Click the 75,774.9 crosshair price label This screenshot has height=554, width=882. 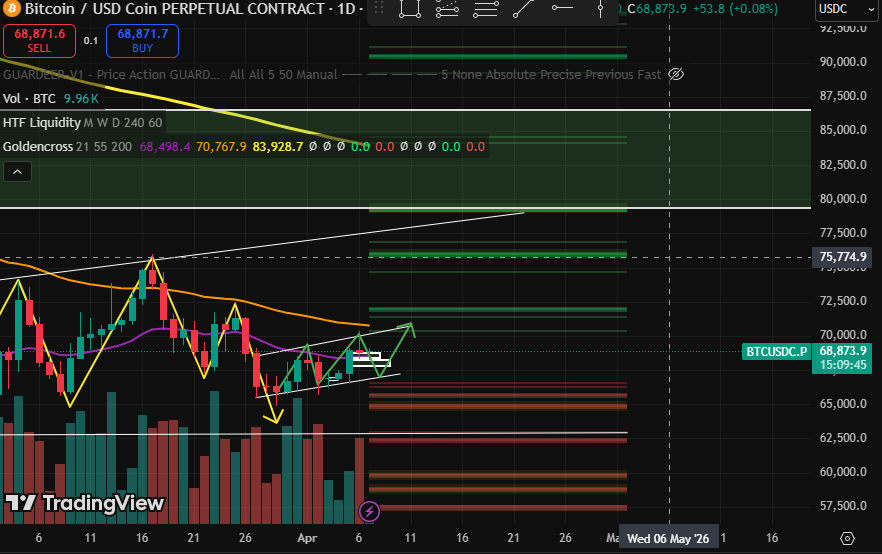pyautogui.click(x=843, y=257)
